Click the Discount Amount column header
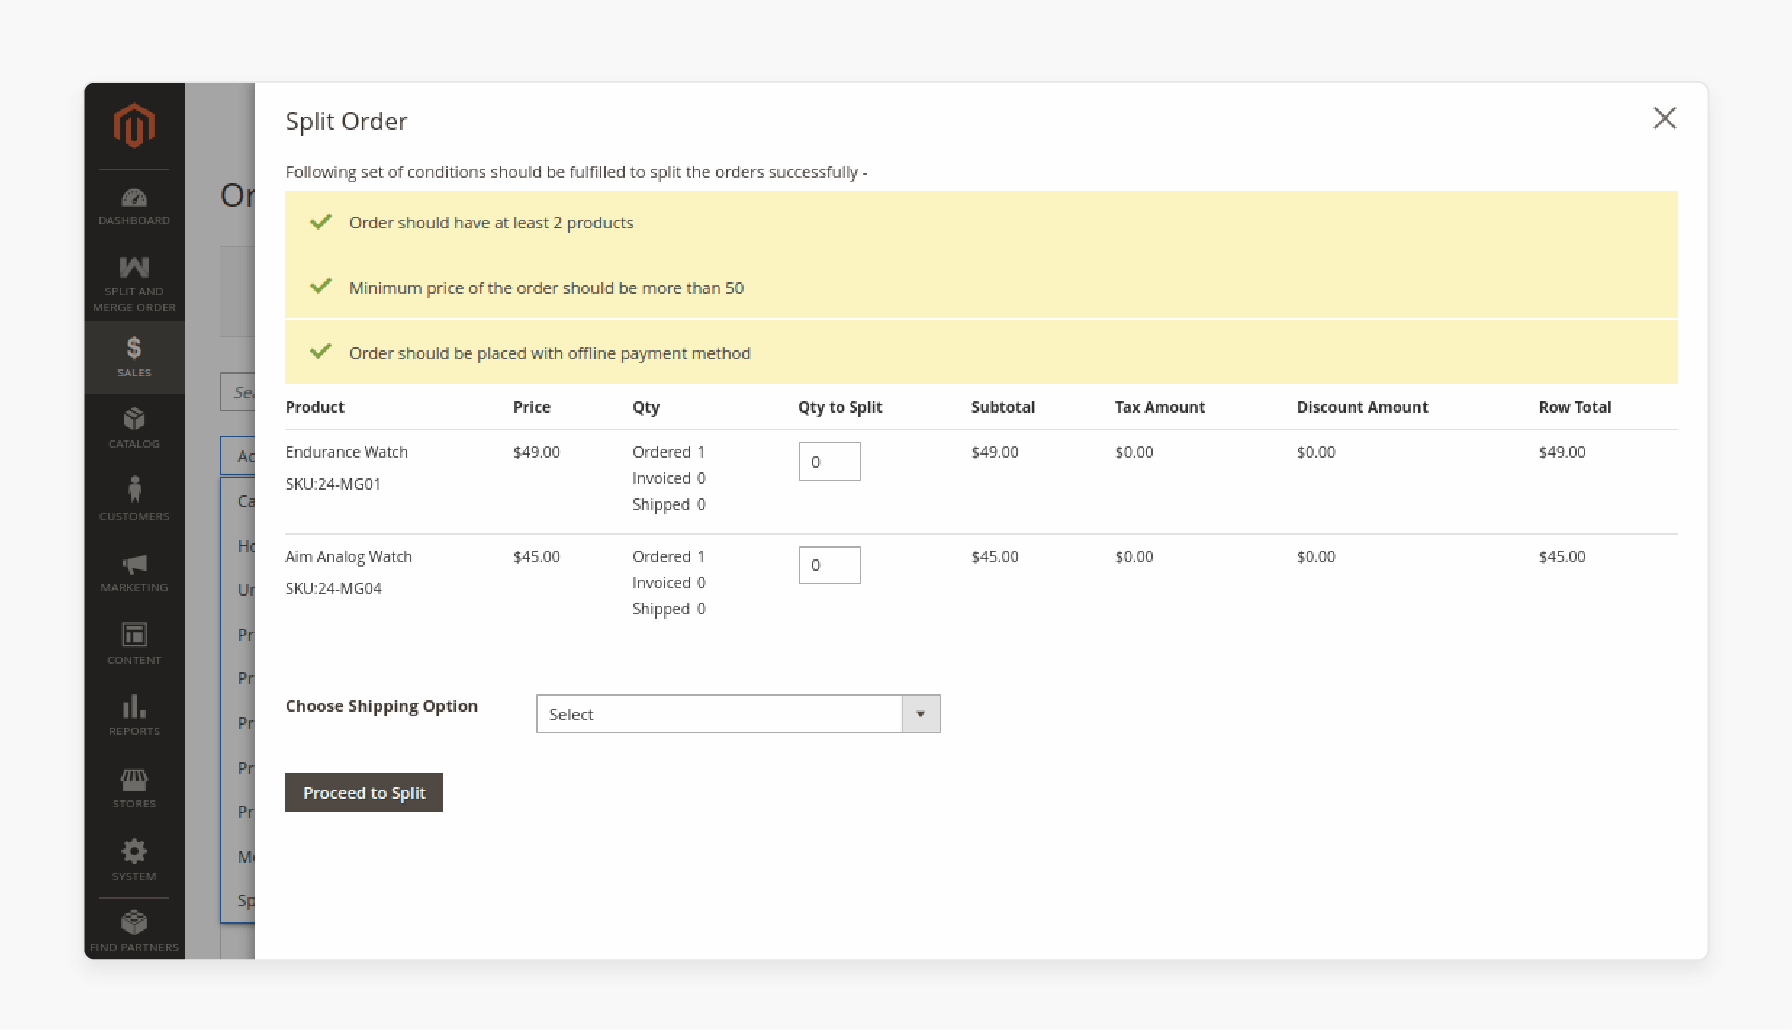Viewport: 1792px width, 1030px height. pyautogui.click(x=1362, y=407)
